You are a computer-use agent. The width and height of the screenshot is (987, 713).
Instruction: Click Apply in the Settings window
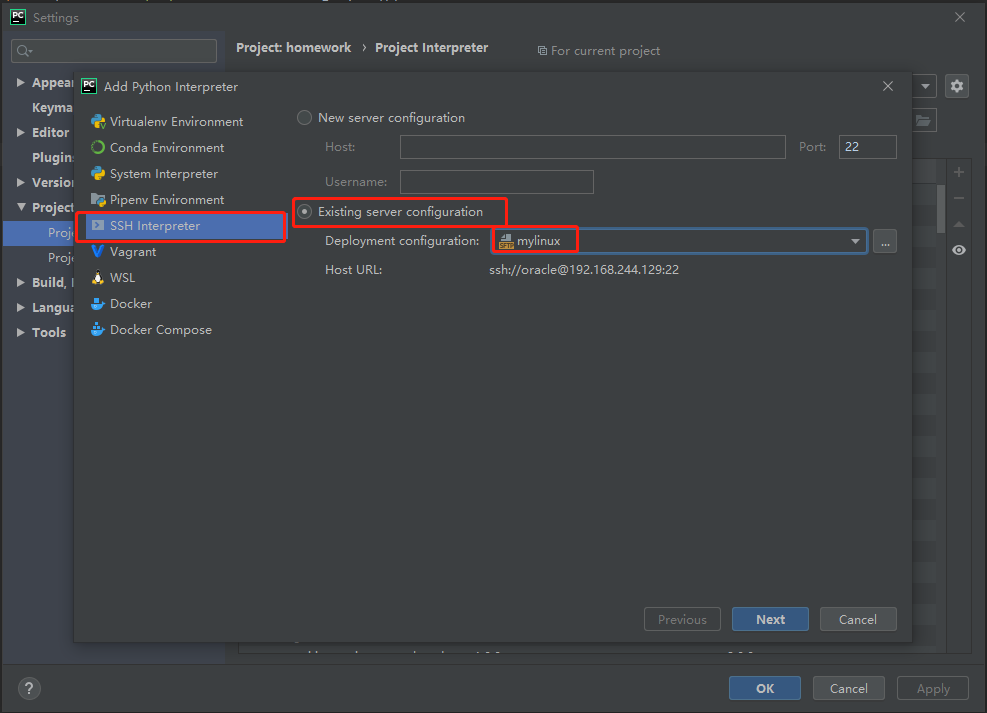pyautogui.click(x=932, y=688)
